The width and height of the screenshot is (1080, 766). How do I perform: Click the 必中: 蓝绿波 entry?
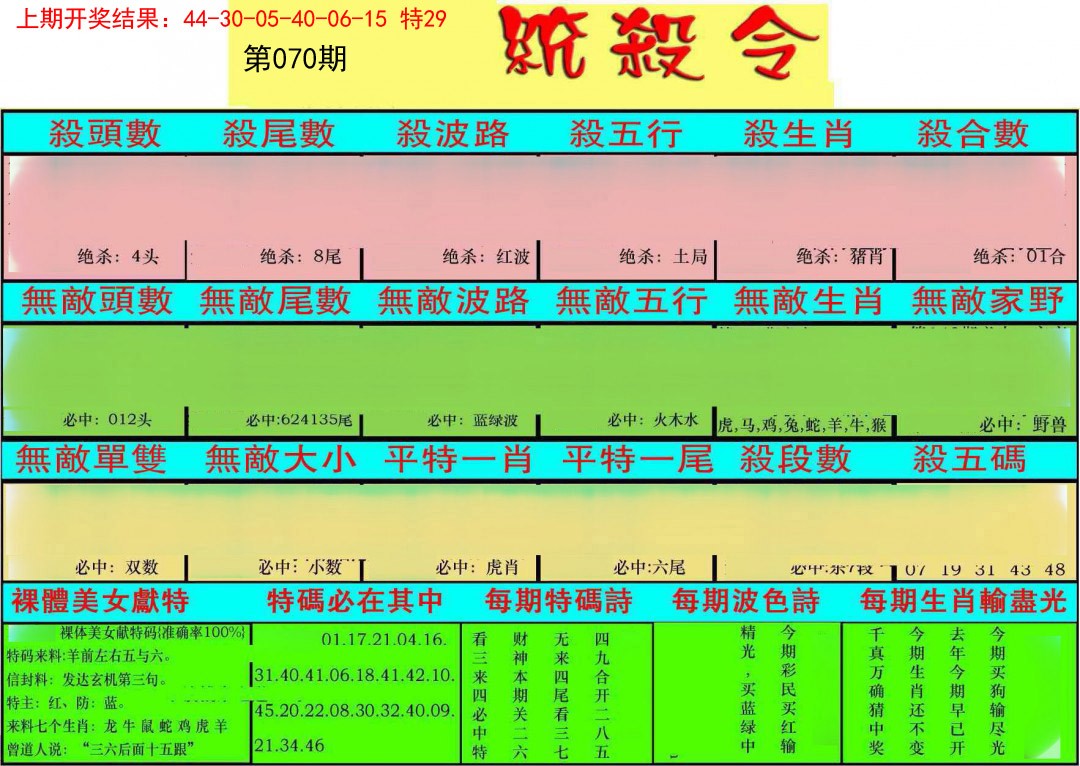tap(474, 421)
